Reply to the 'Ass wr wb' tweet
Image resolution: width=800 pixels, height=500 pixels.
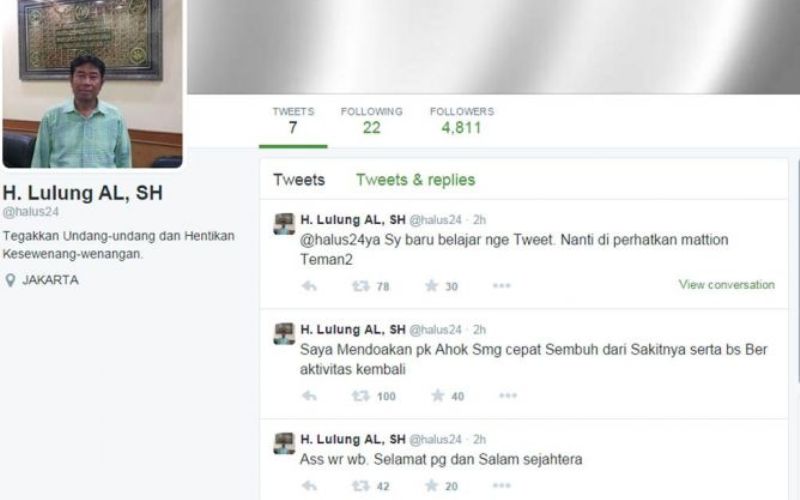coord(309,486)
